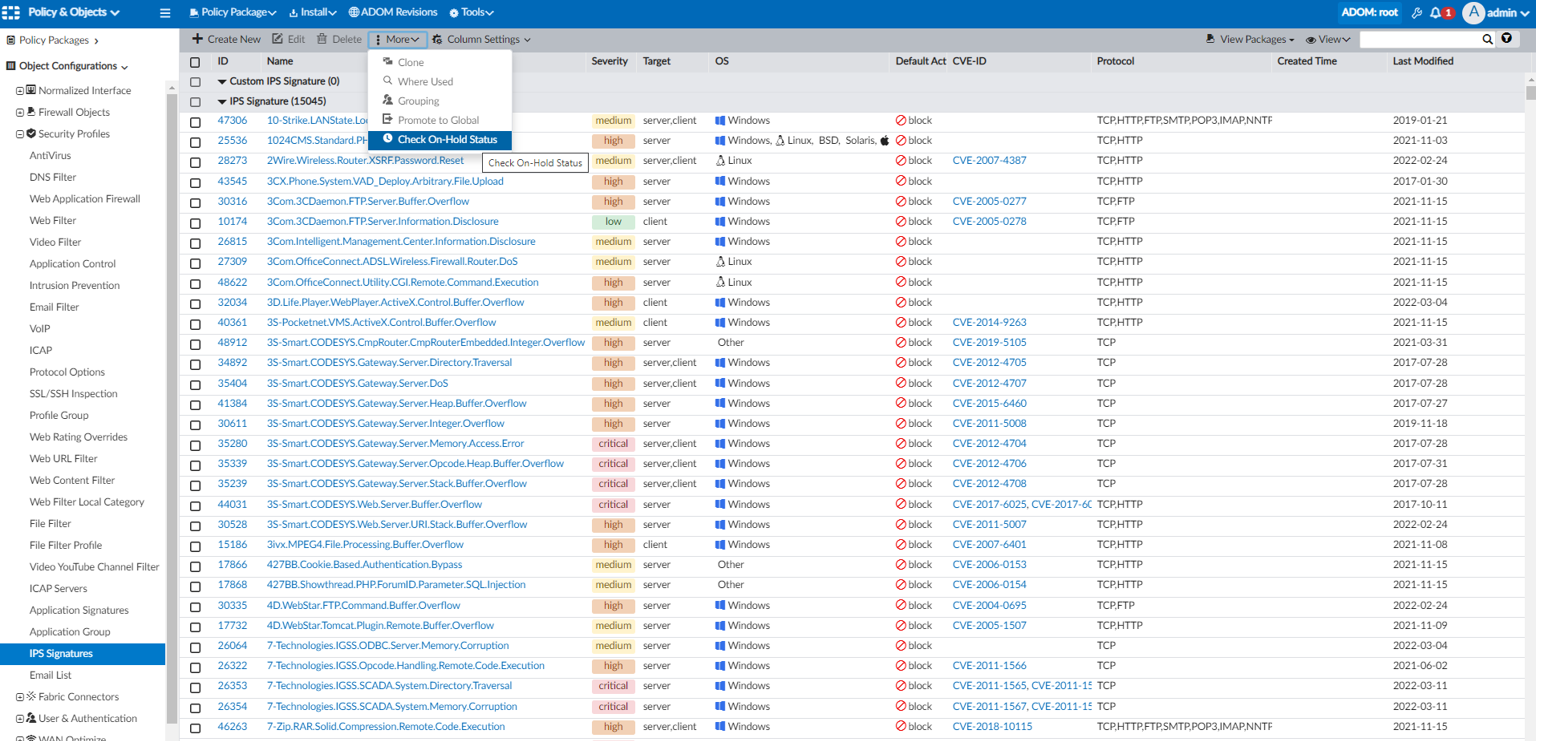Click the Create New button
This screenshot has height=741, width=1546.
(226, 40)
